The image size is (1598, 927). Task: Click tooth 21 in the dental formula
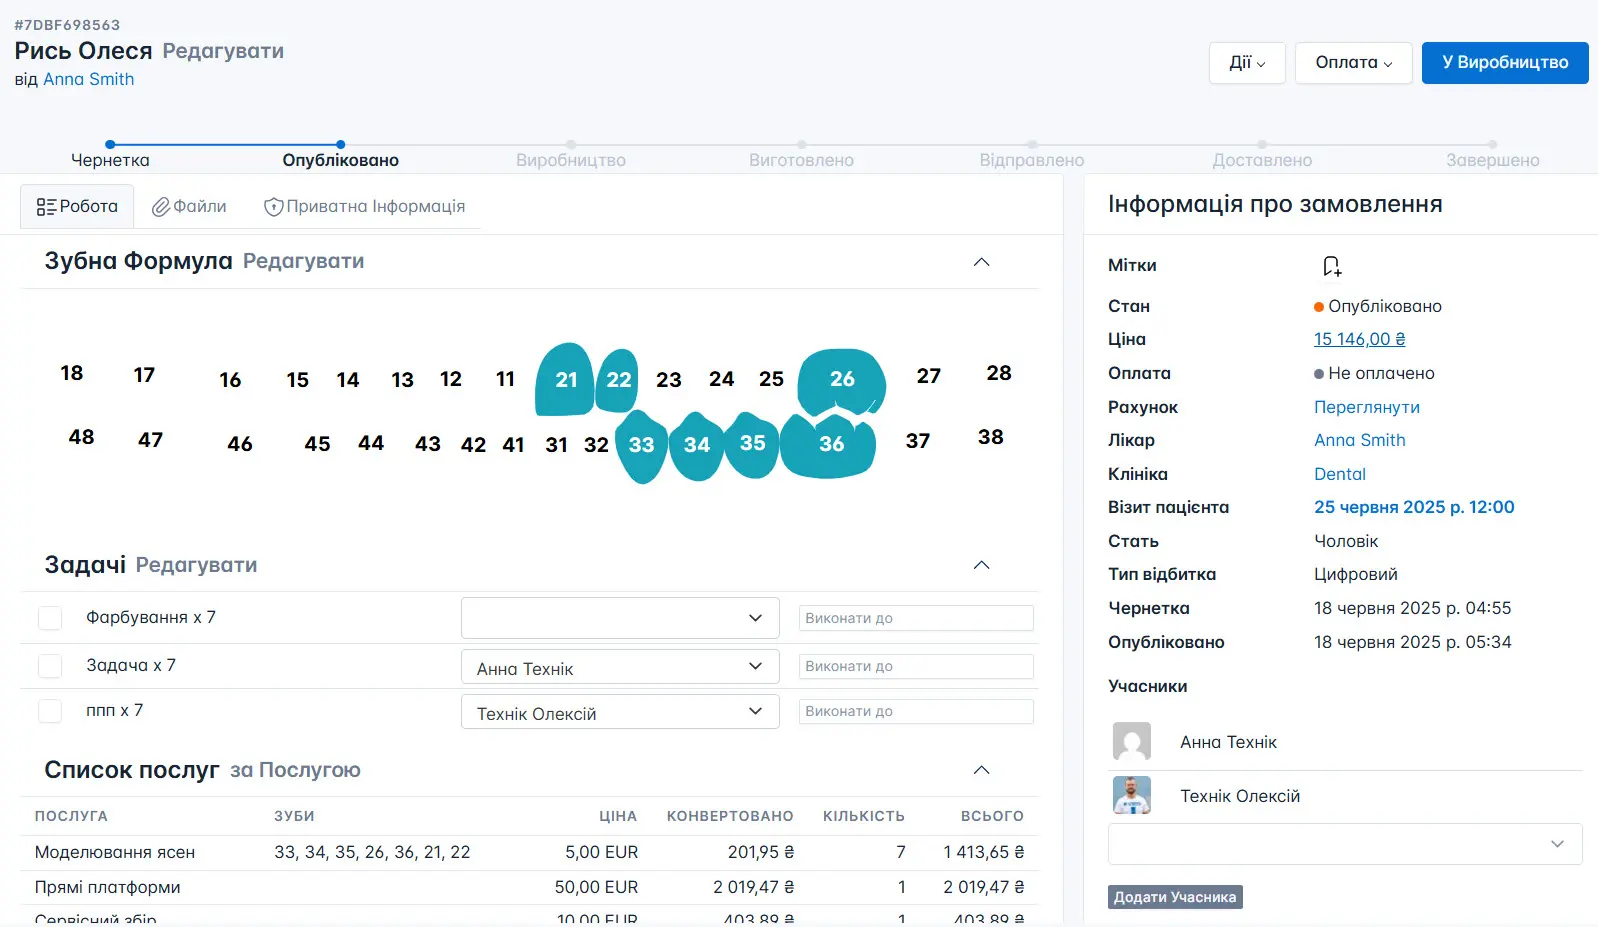tap(566, 380)
